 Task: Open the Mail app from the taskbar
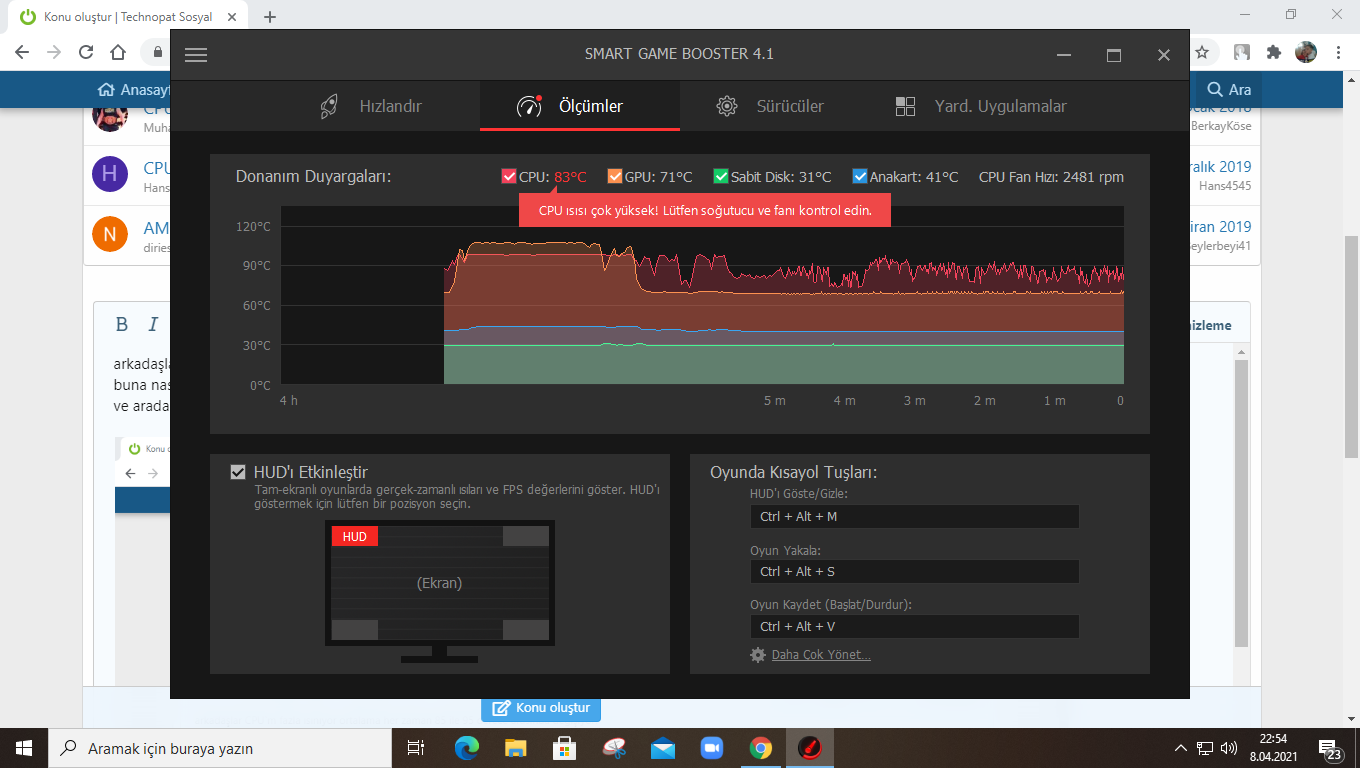tap(662, 748)
